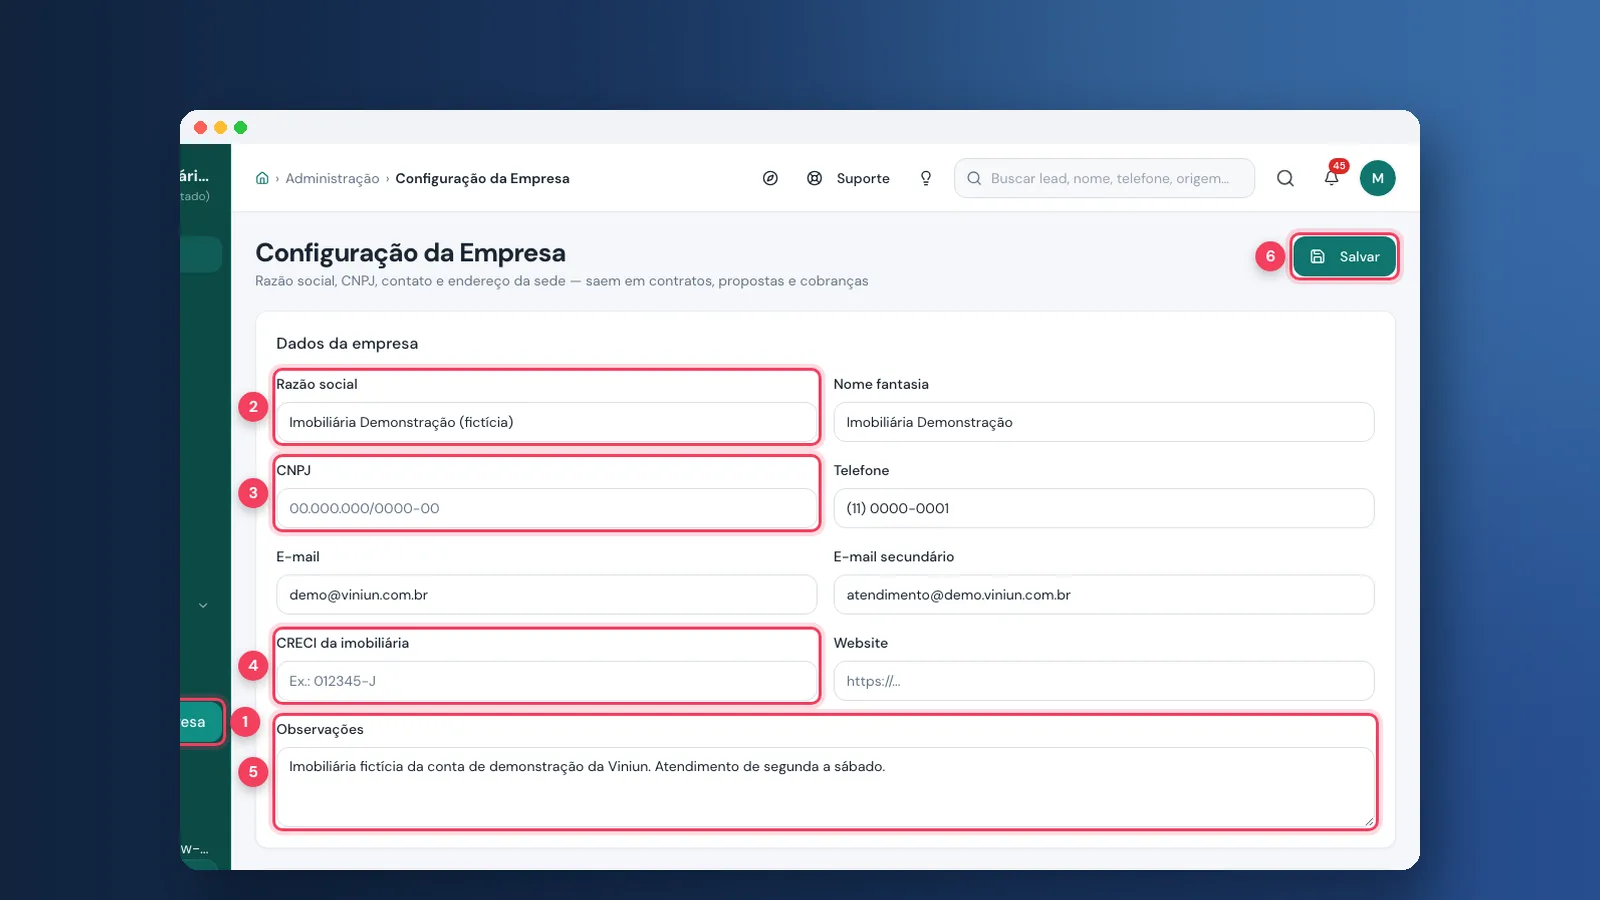This screenshot has width=1600, height=900.
Task: Go to the home icon in breadcrumb
Action: (x=262, y=178)
